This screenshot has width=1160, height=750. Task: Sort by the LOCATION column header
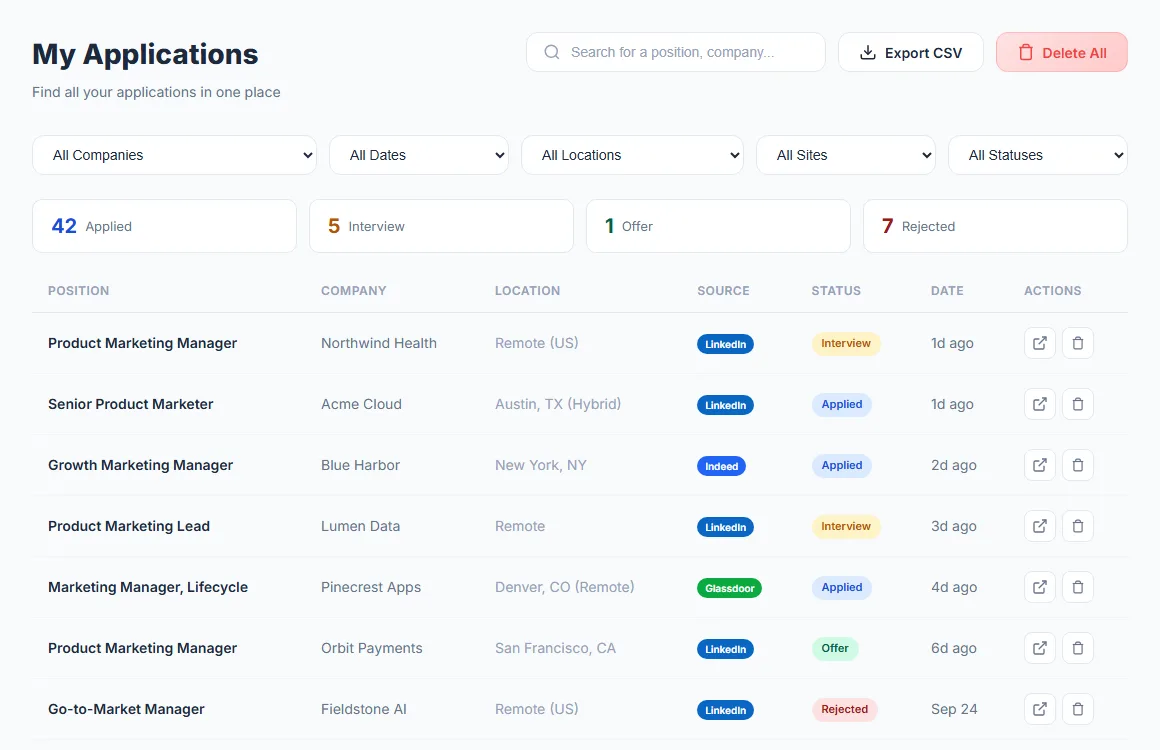pos(527,291)
